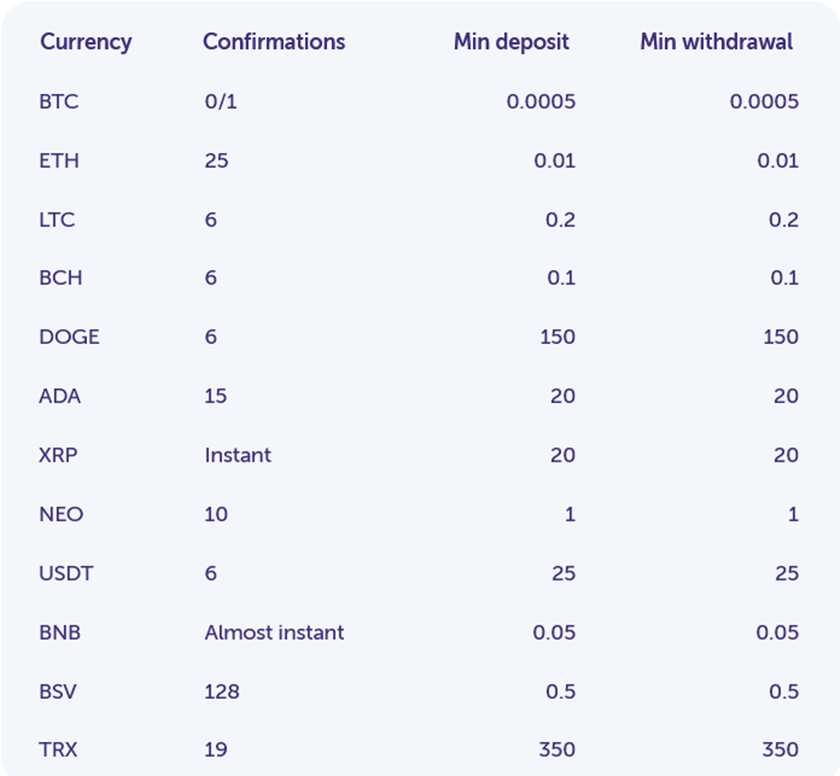
Task: Select the ETH currency label
Action: click(59, 161)
